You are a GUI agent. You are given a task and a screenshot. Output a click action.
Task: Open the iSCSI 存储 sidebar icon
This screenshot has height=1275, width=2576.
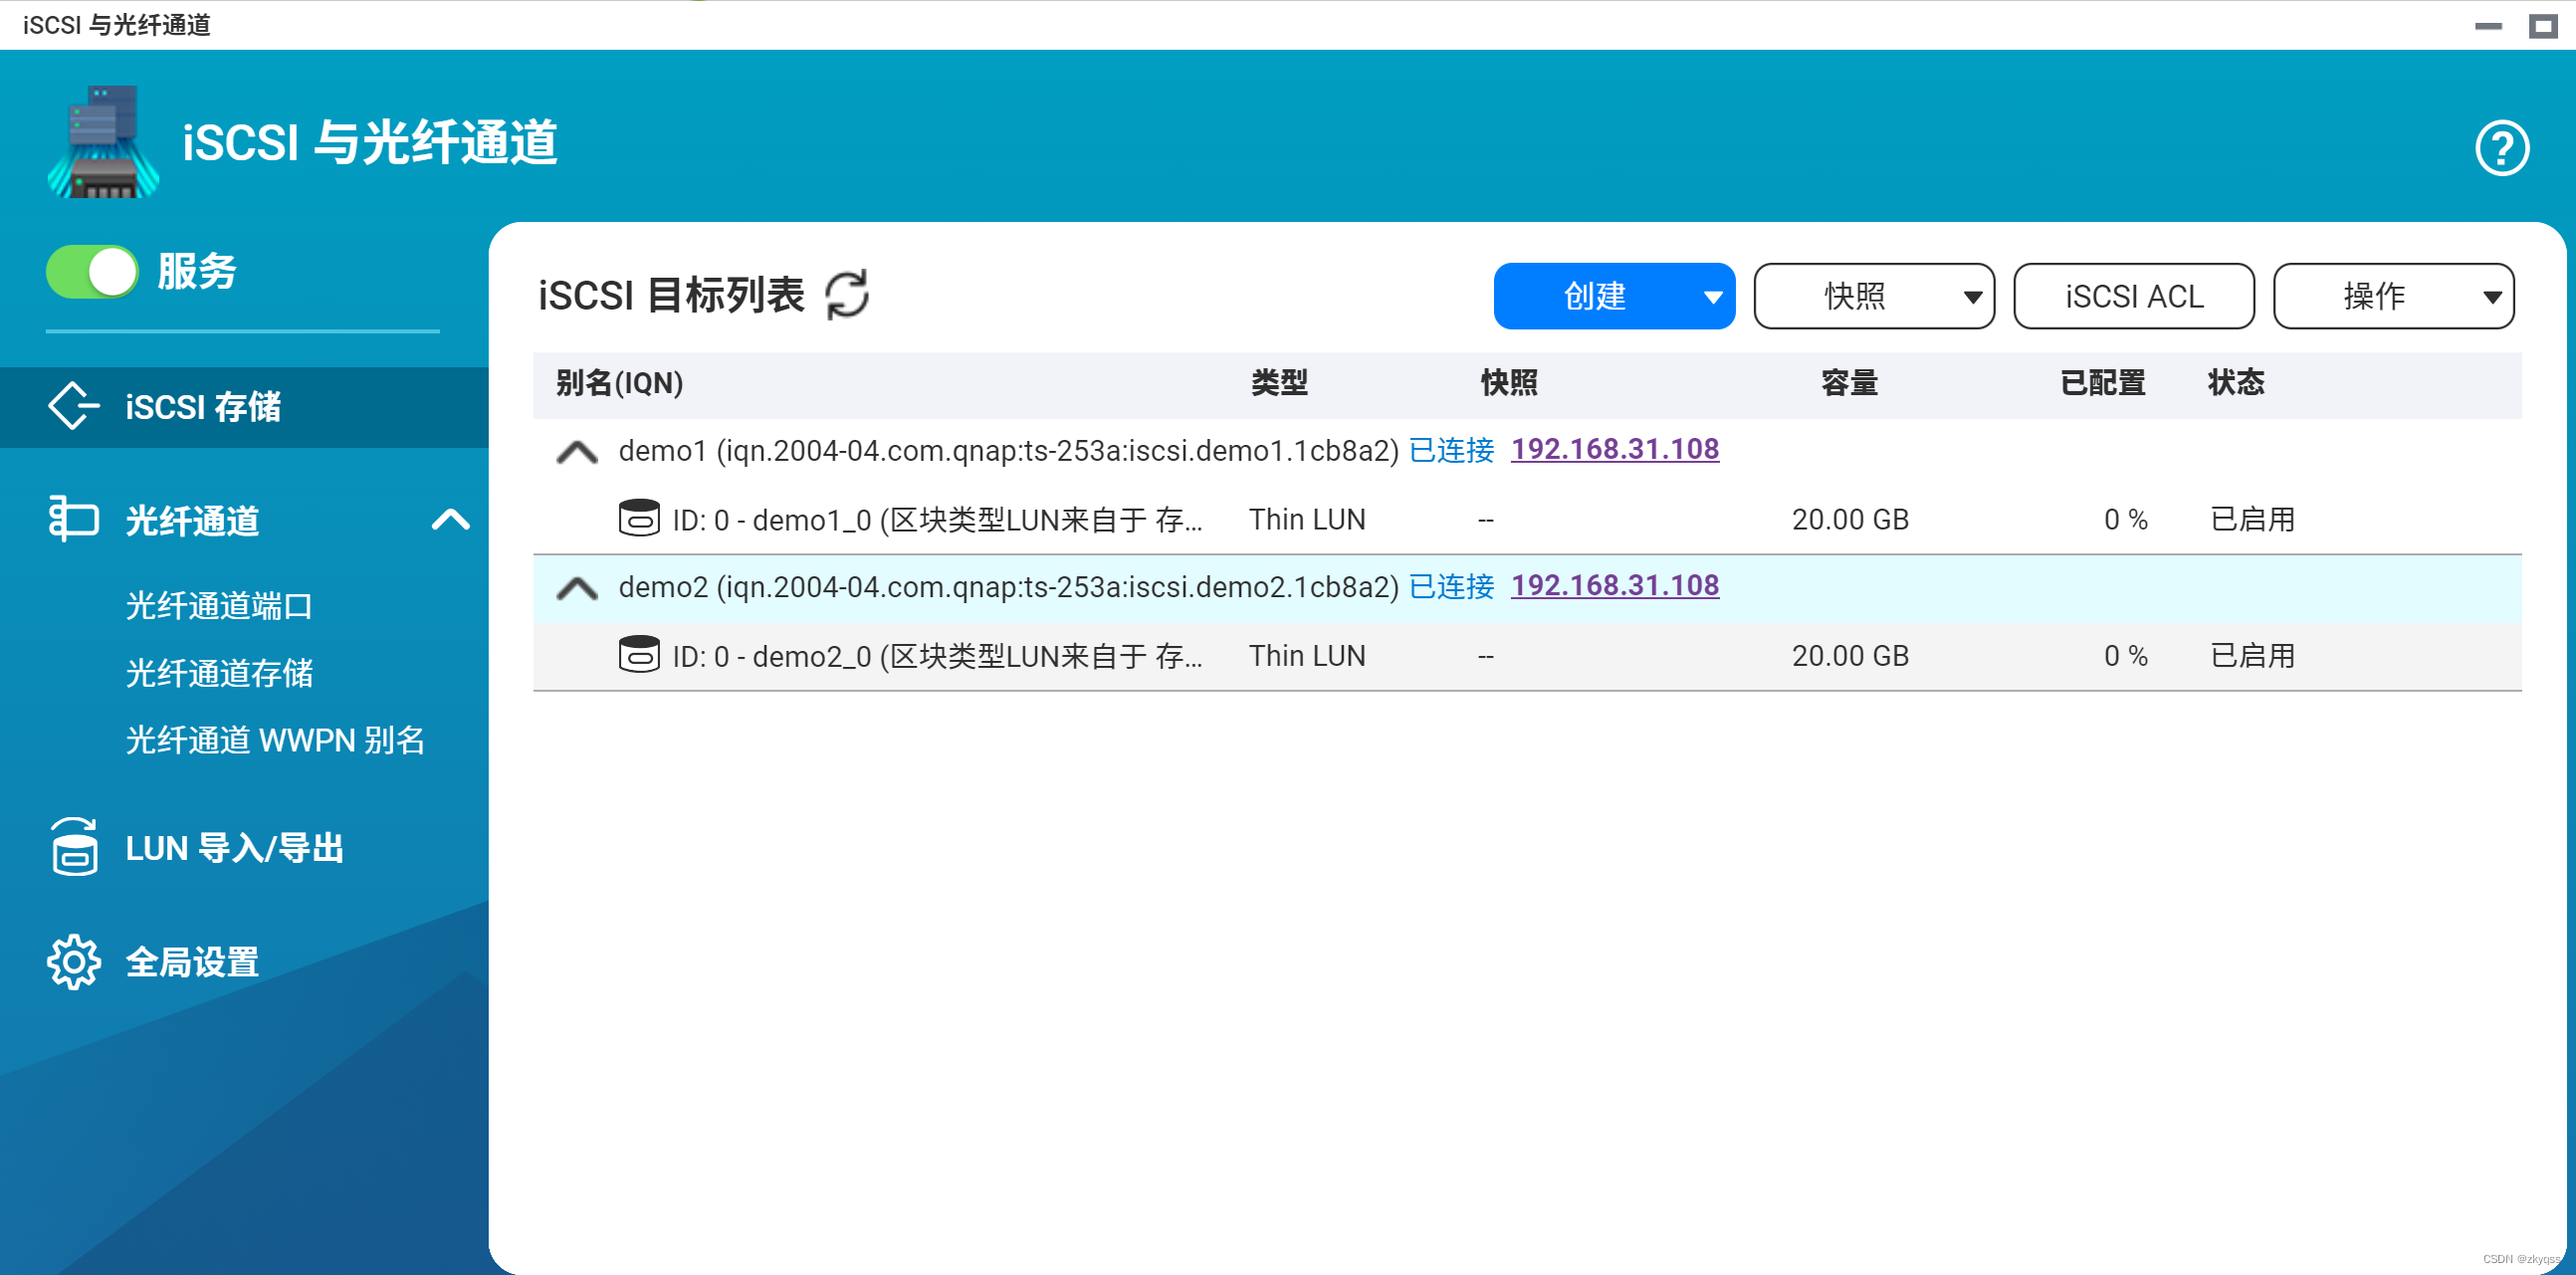tap(73, 407)
